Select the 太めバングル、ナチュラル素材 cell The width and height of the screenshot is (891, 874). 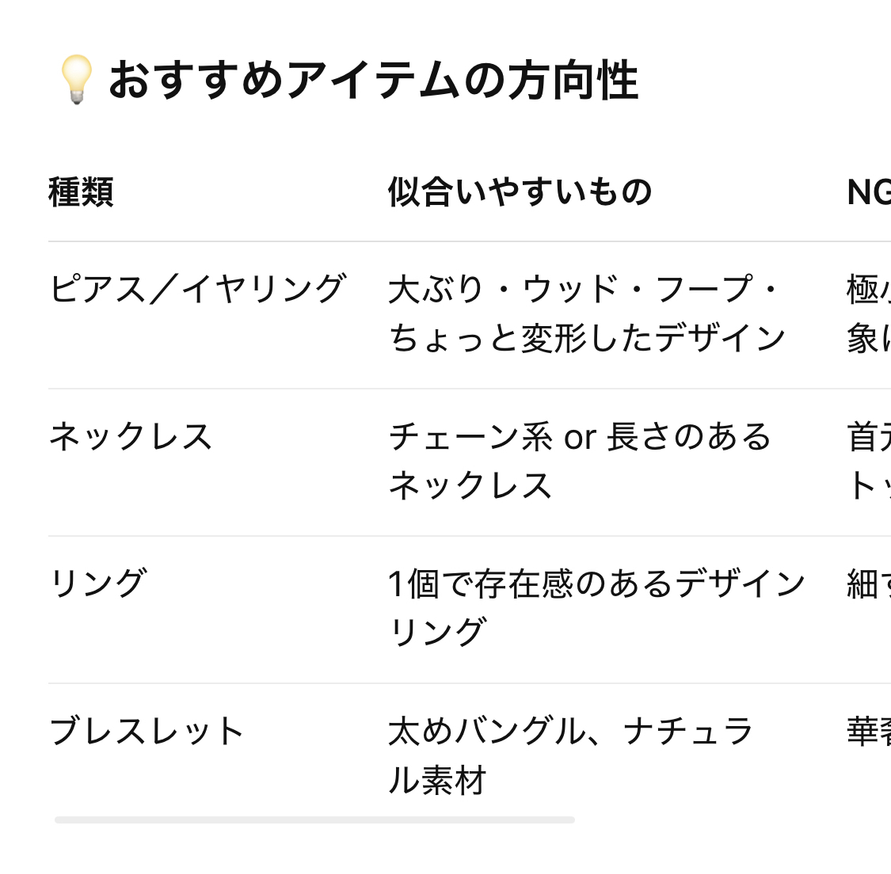pos(570,755)
